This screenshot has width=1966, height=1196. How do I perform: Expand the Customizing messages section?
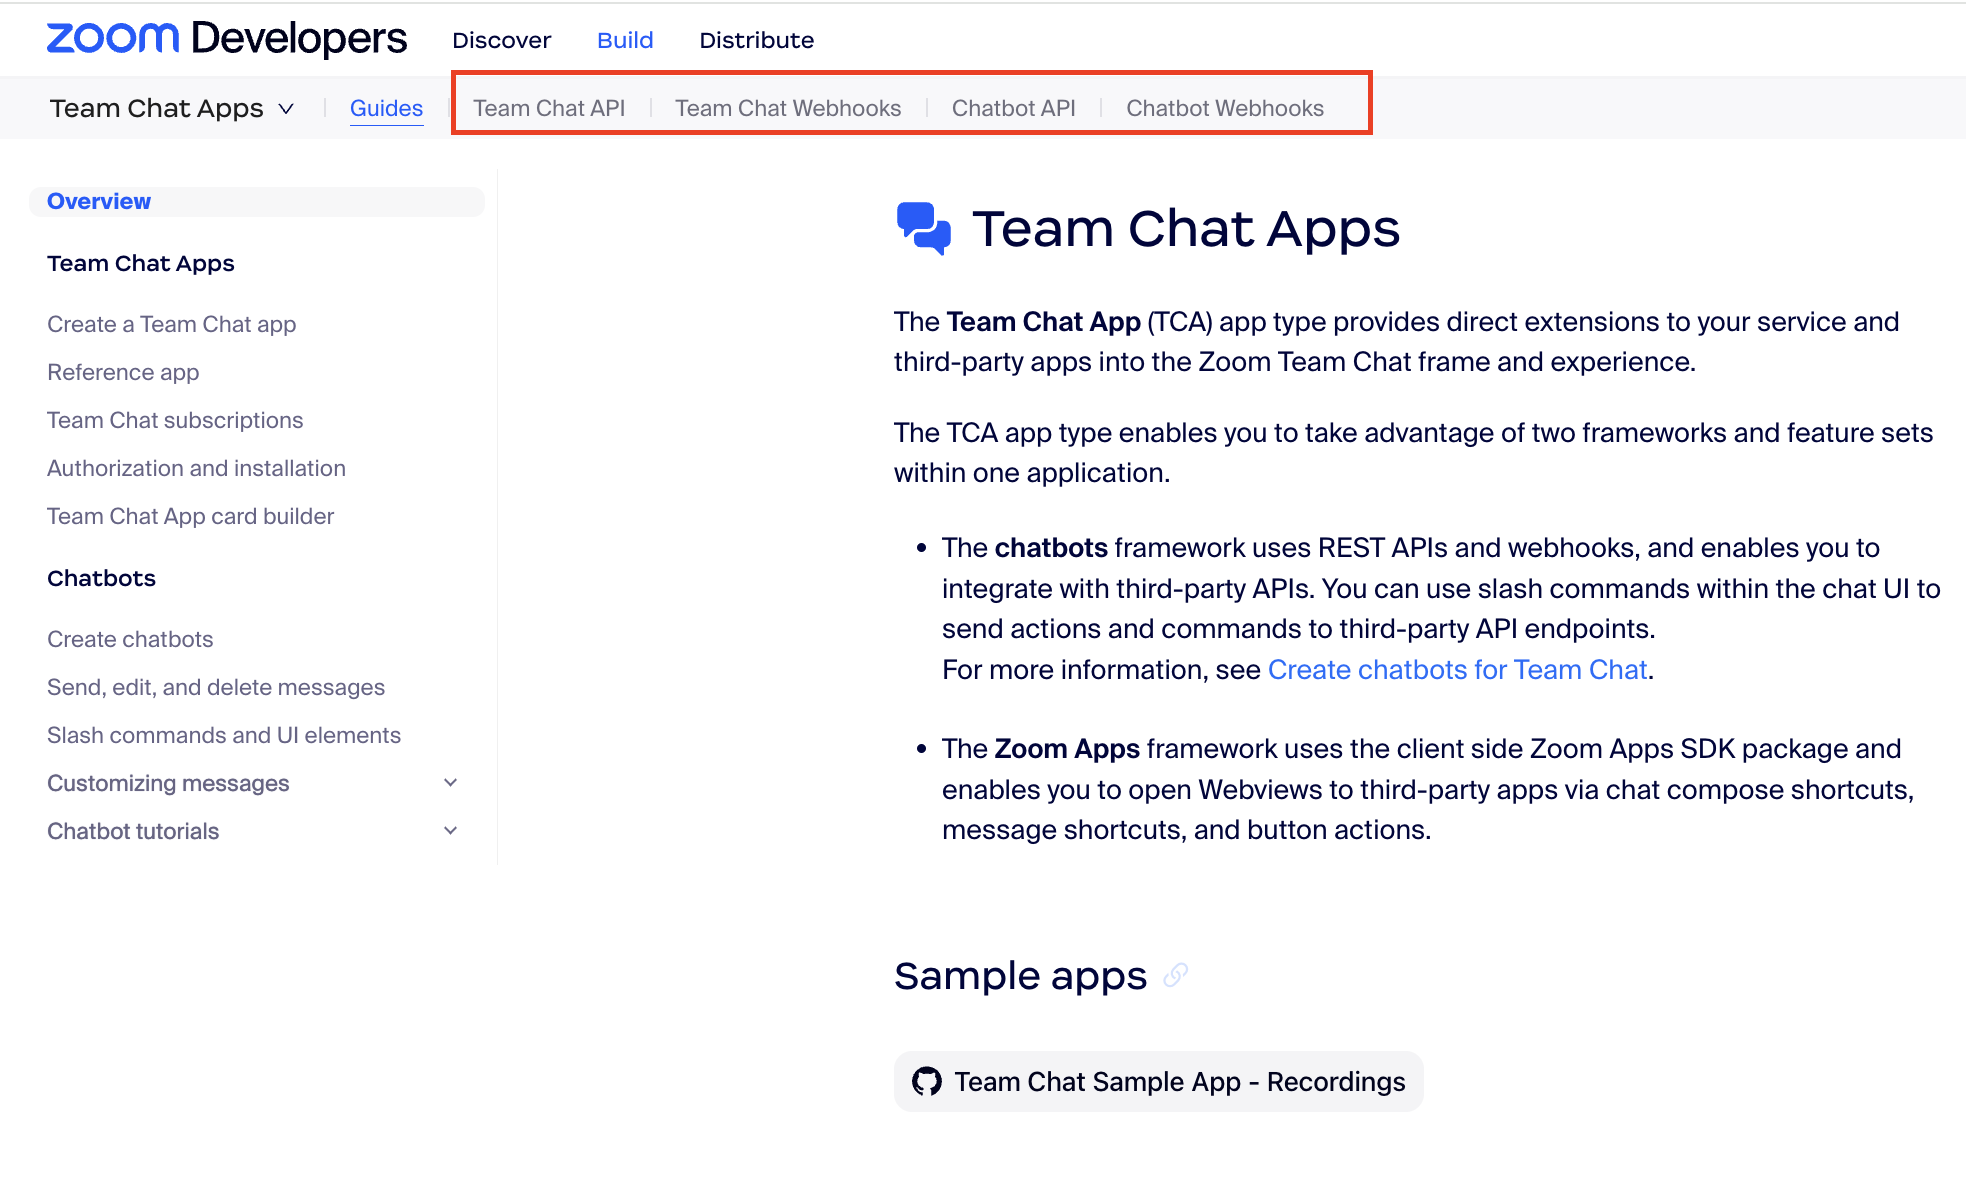click(x=450, y=783)
